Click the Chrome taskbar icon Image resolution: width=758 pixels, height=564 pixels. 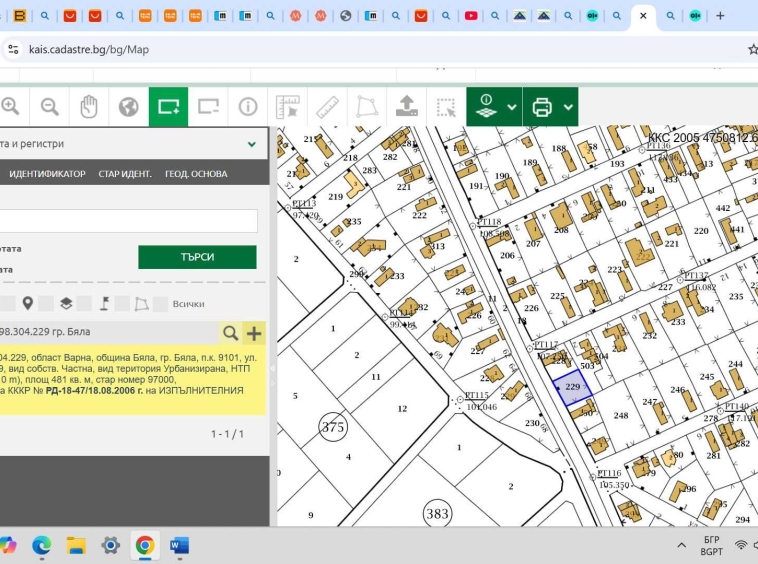coord(145,546)
